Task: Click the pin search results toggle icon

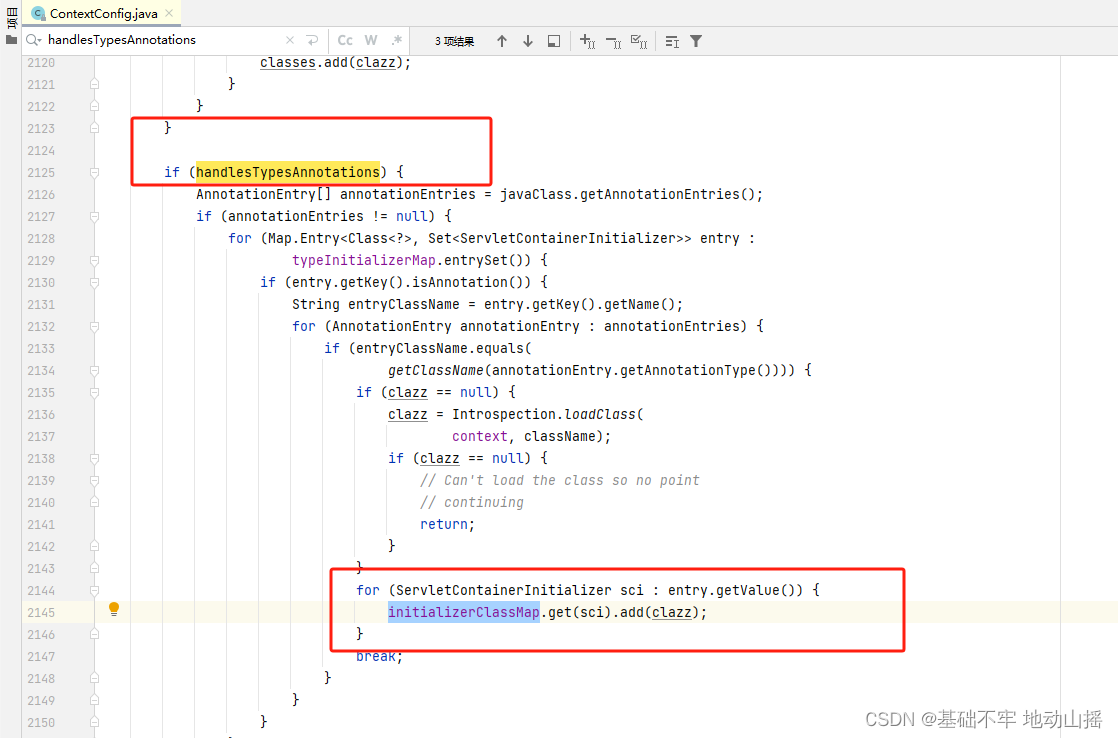Action: (x=553, y=40)
